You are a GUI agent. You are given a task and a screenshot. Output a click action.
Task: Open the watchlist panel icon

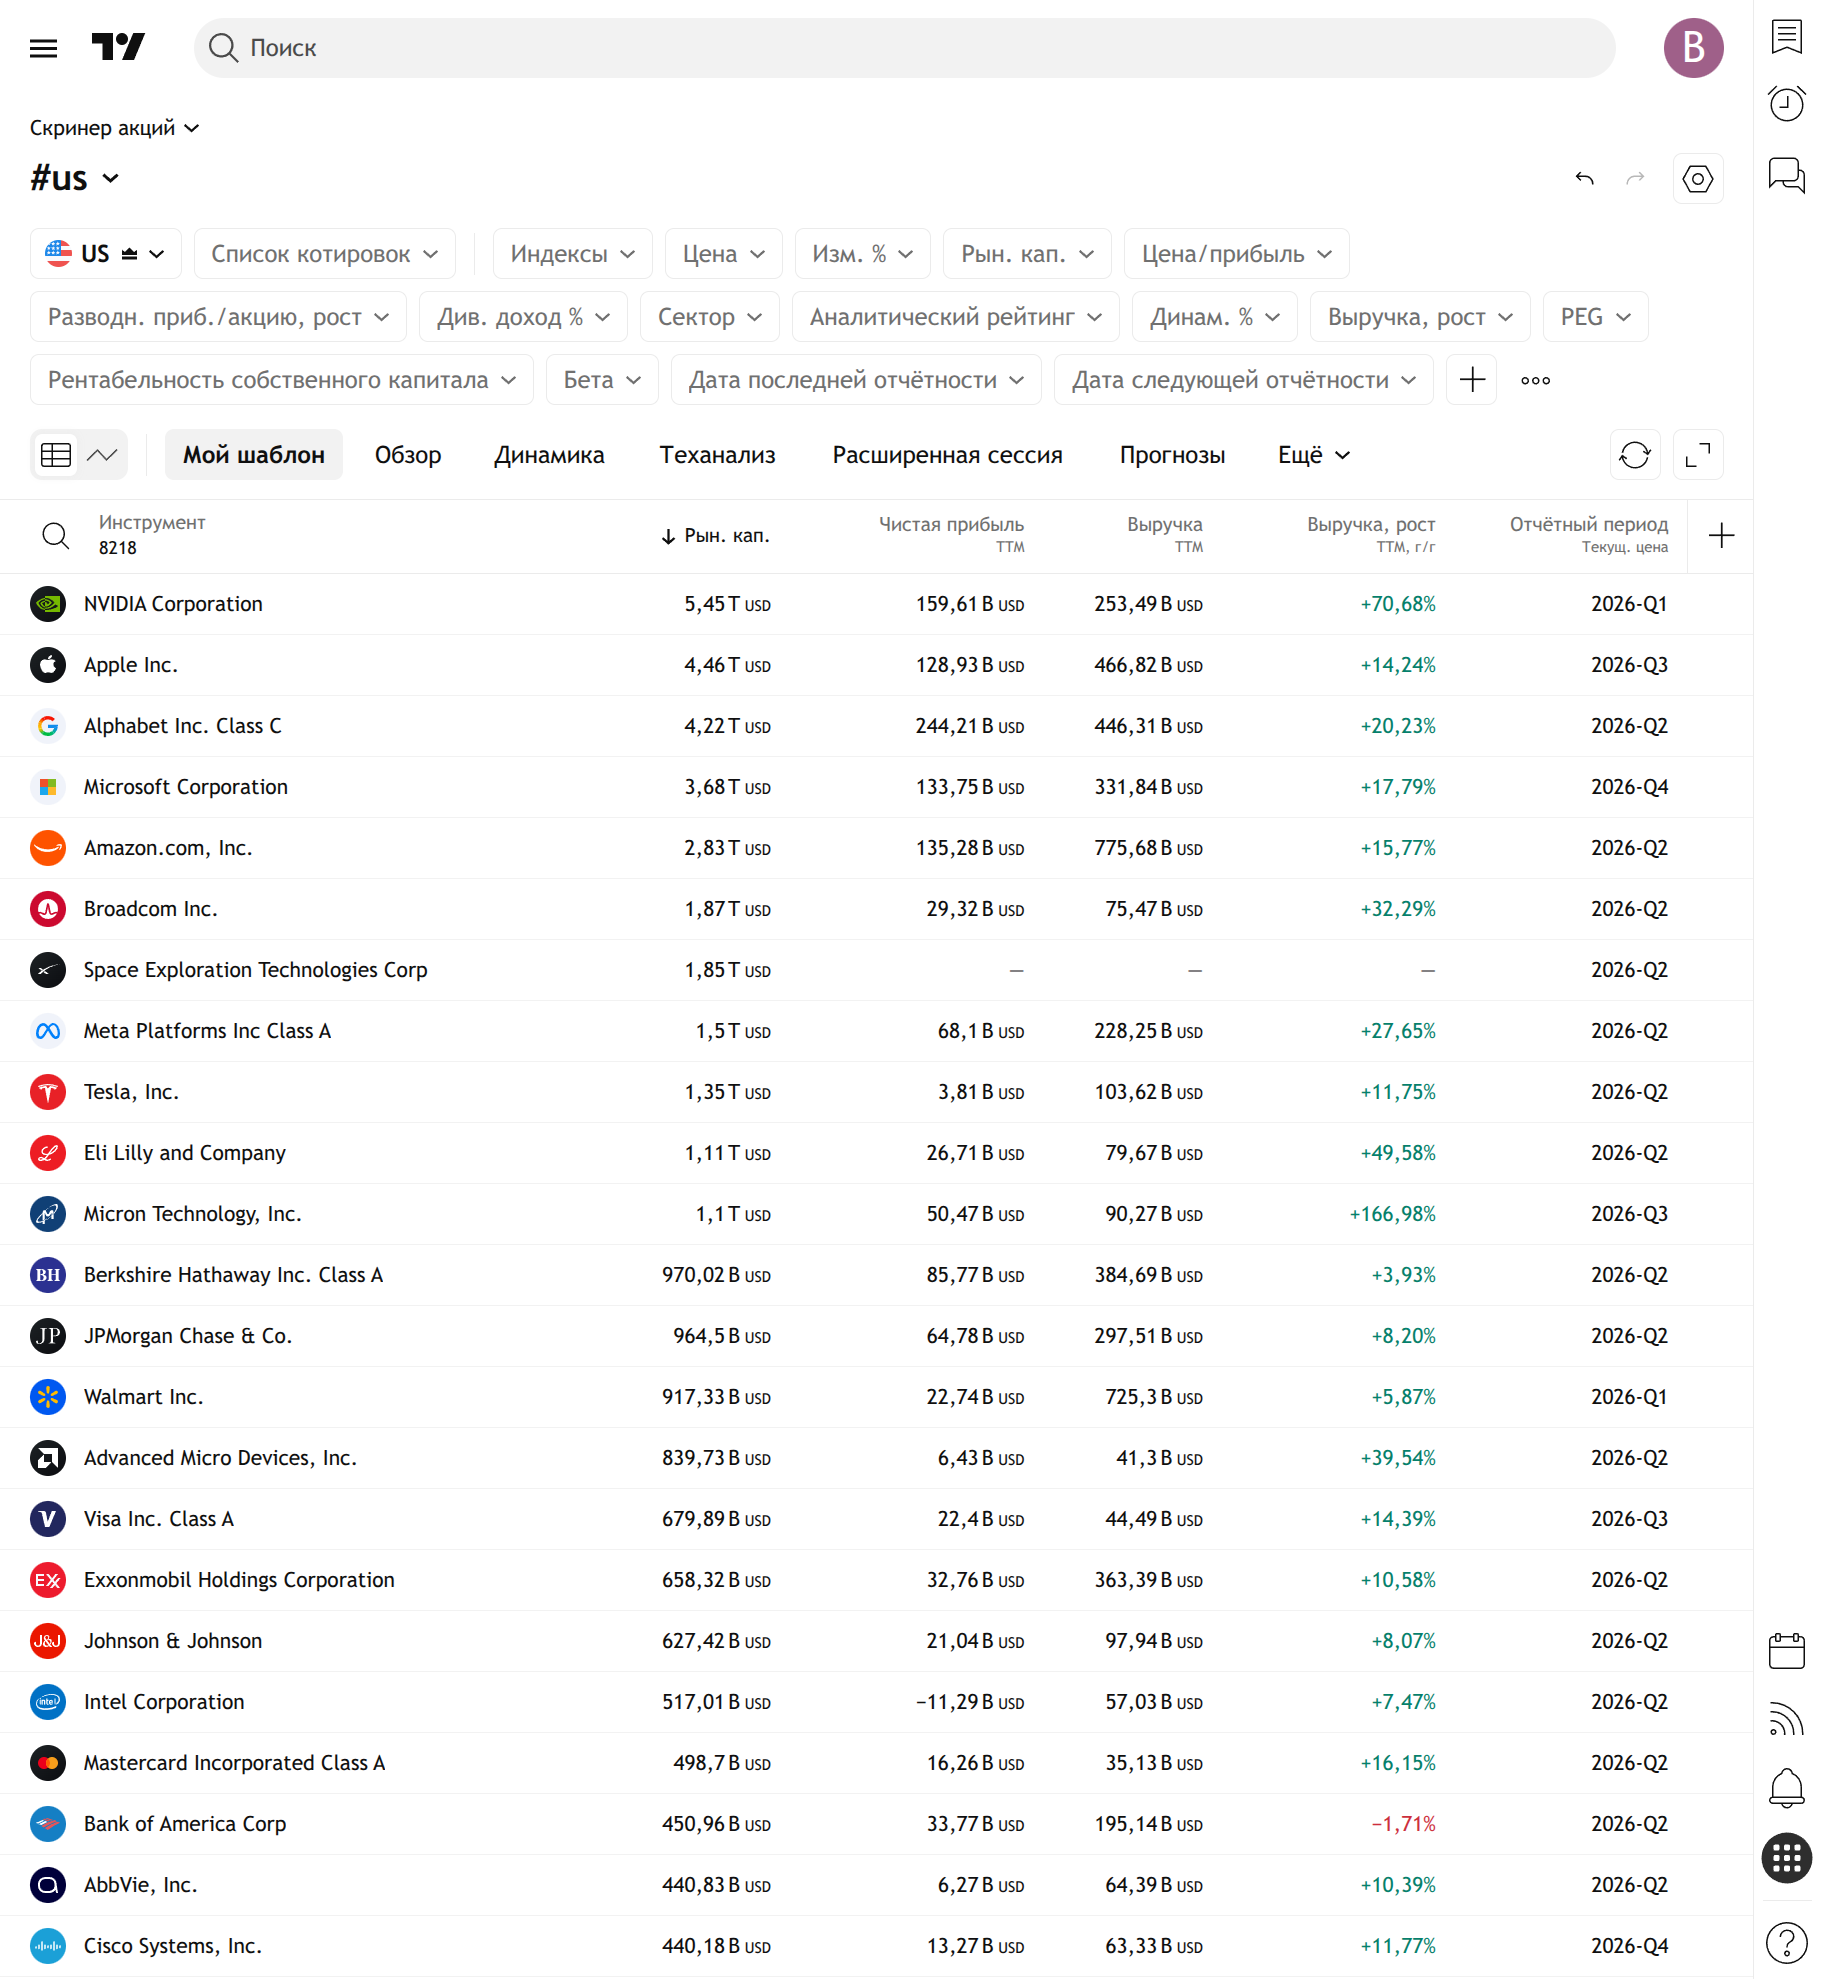[1786, 38]
